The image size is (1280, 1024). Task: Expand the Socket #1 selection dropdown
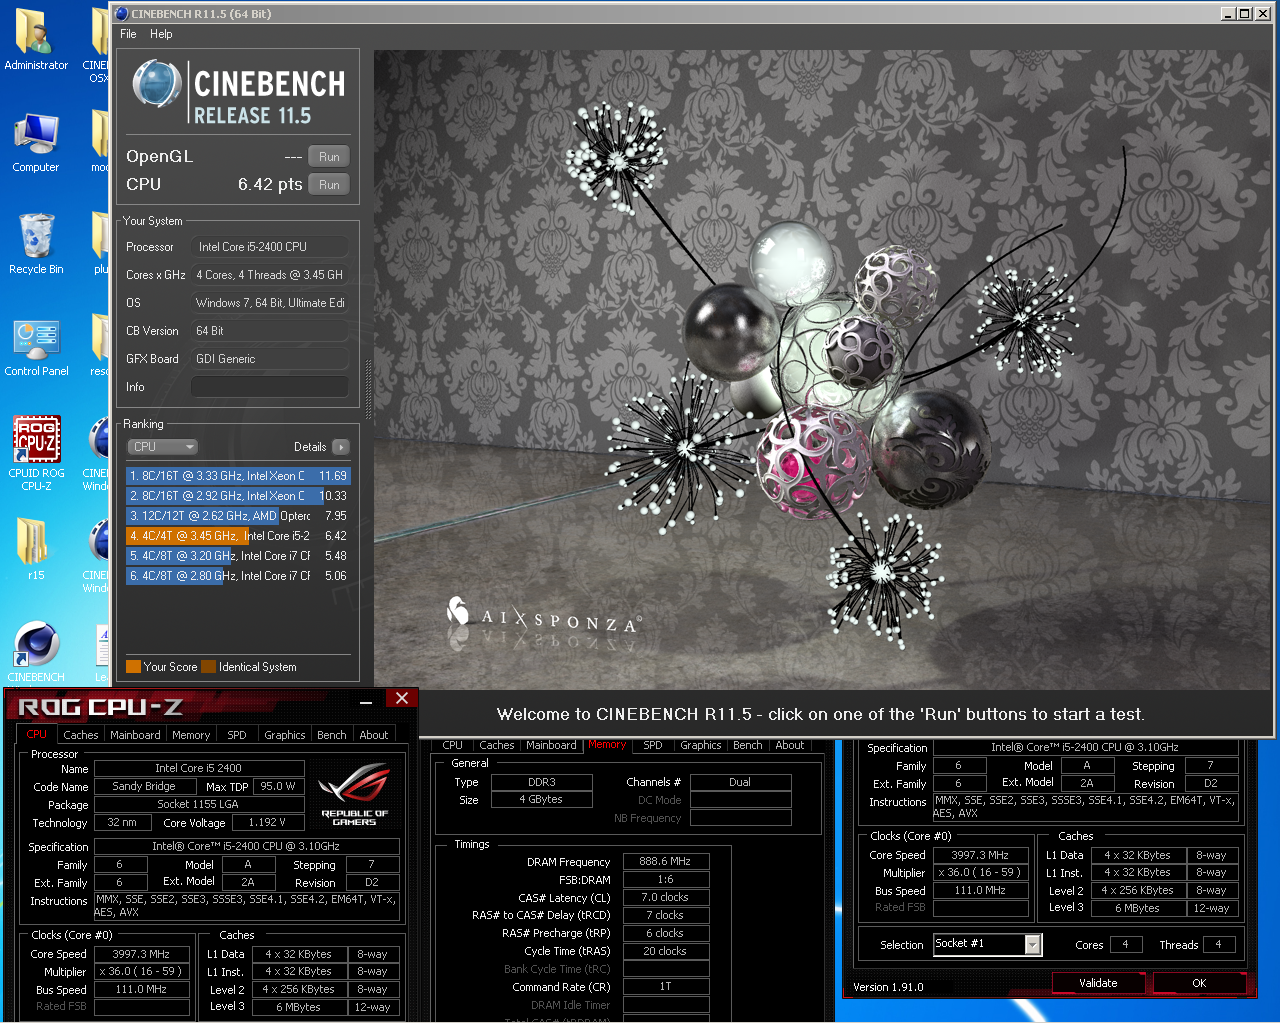[x=1033, y=944]
